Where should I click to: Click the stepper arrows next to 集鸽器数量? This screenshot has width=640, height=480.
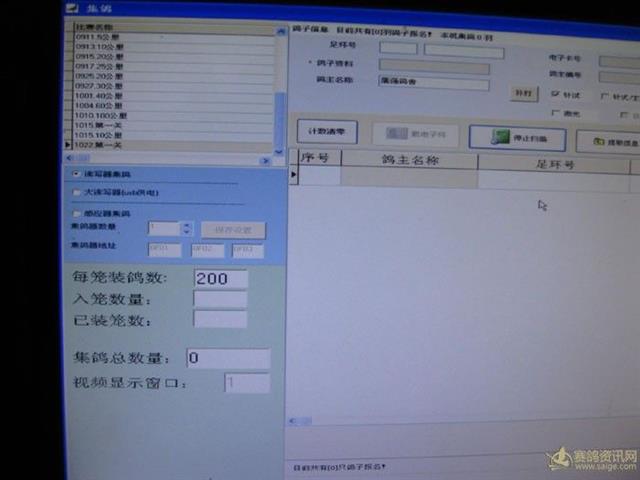(x=186, y=228)
